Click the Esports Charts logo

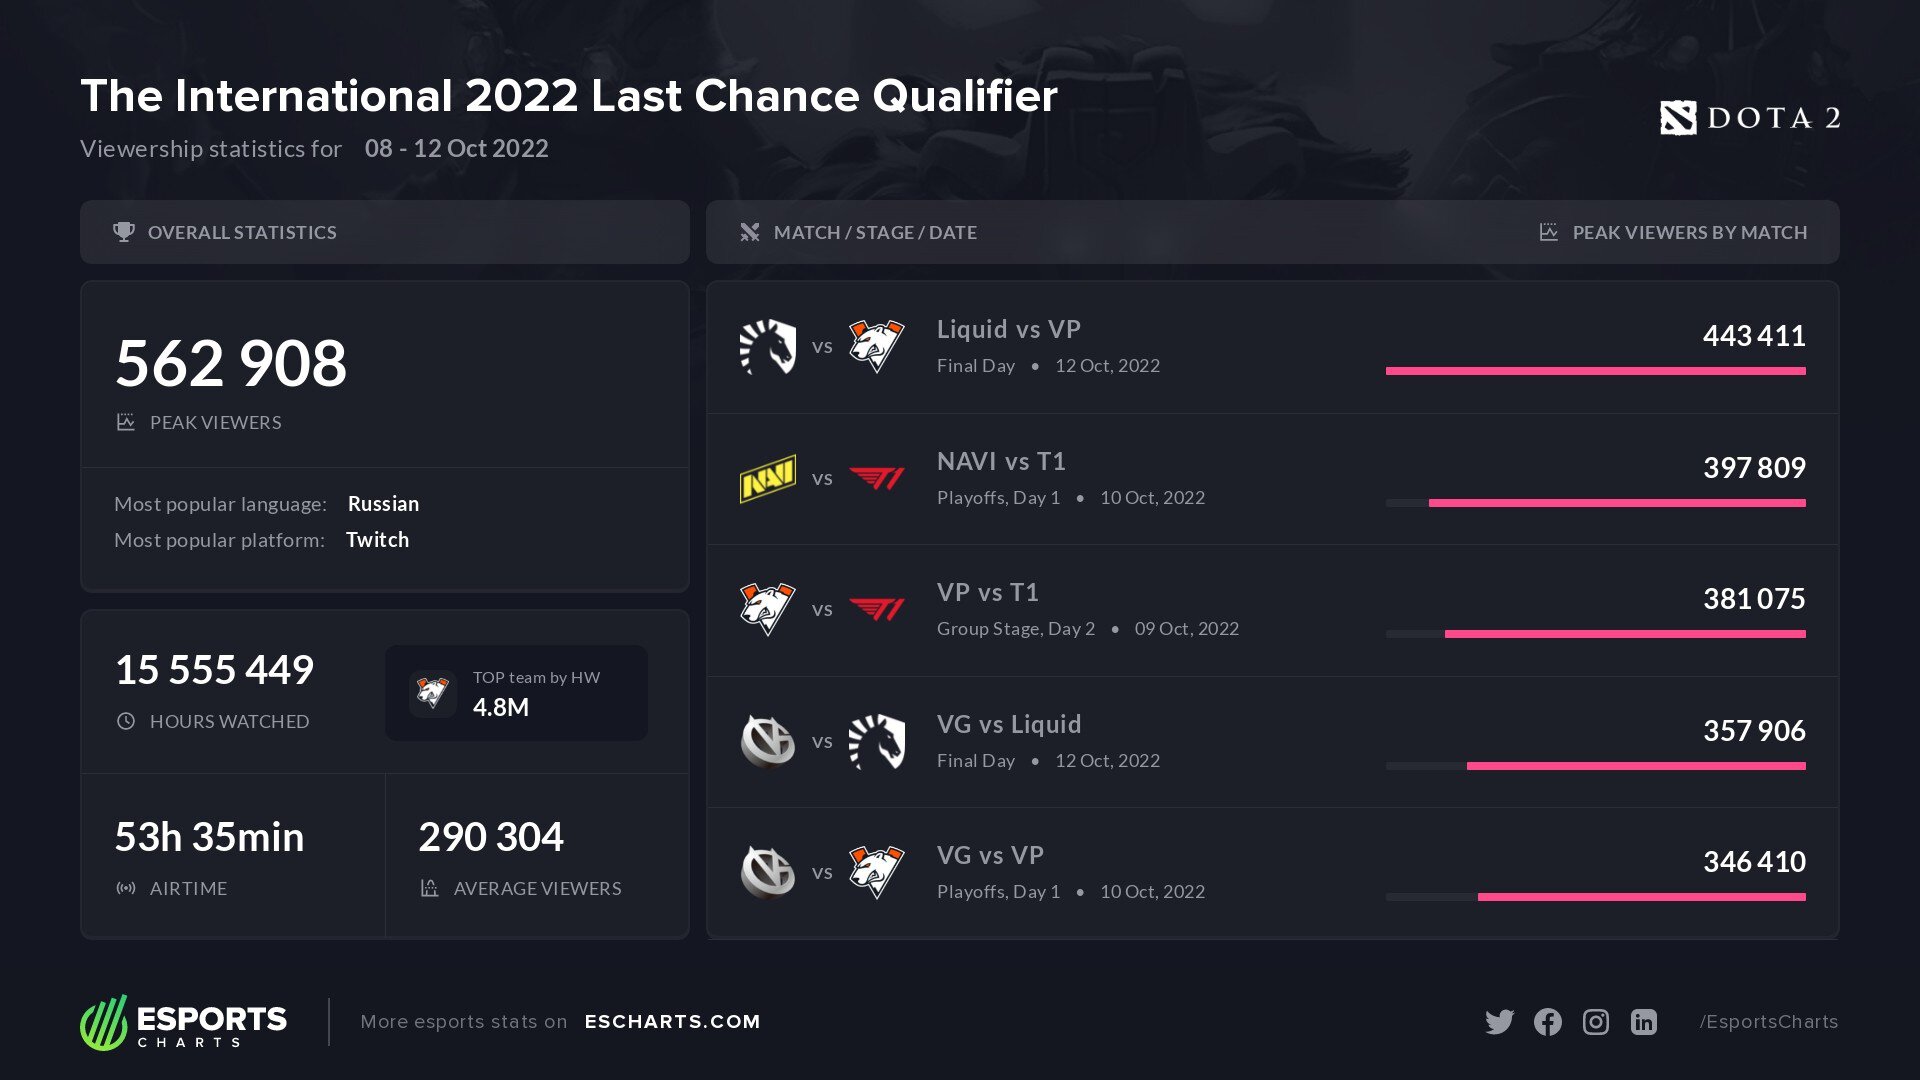point(184,1022)
